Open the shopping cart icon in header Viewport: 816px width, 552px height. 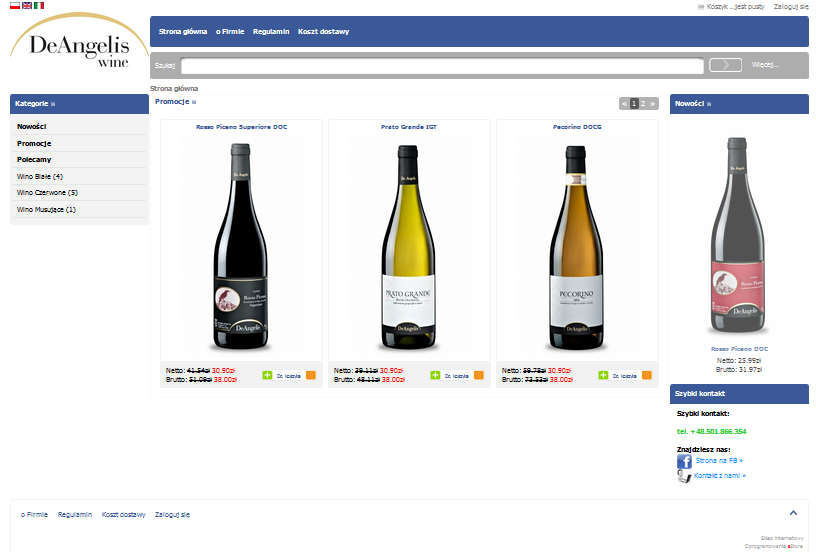point(700,7)
